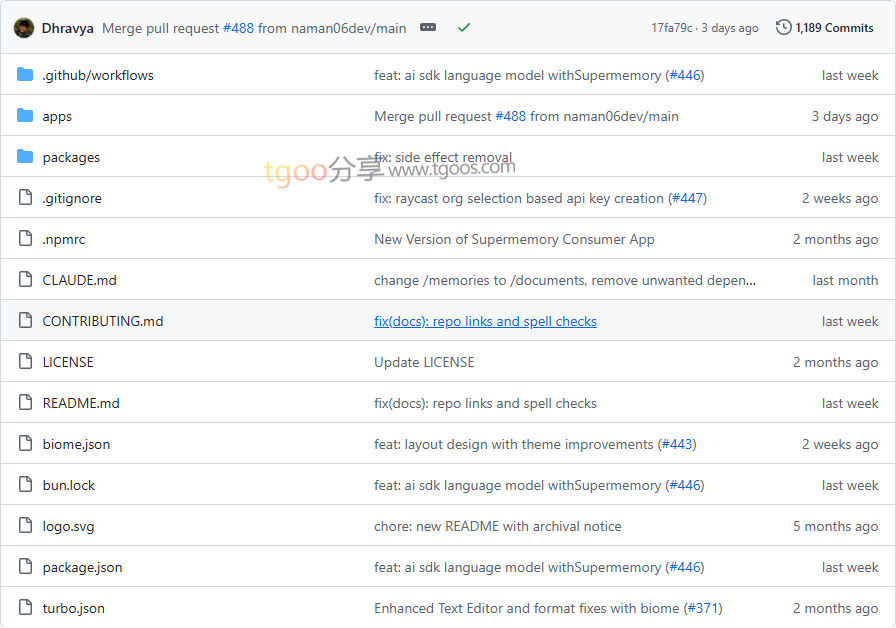Open the 1,189 Commits history
The width and height of the screenshot is (896, 628).
pos(825,28)
